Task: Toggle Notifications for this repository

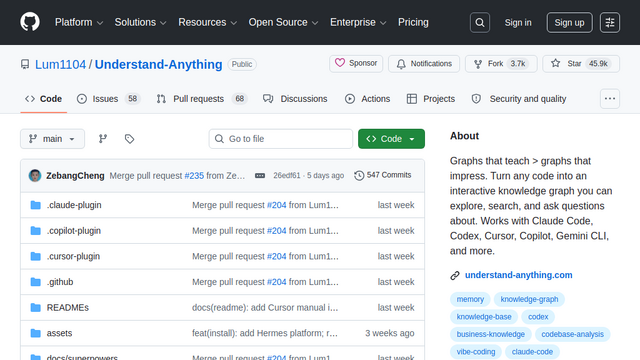Action: (x=424, y=64)
